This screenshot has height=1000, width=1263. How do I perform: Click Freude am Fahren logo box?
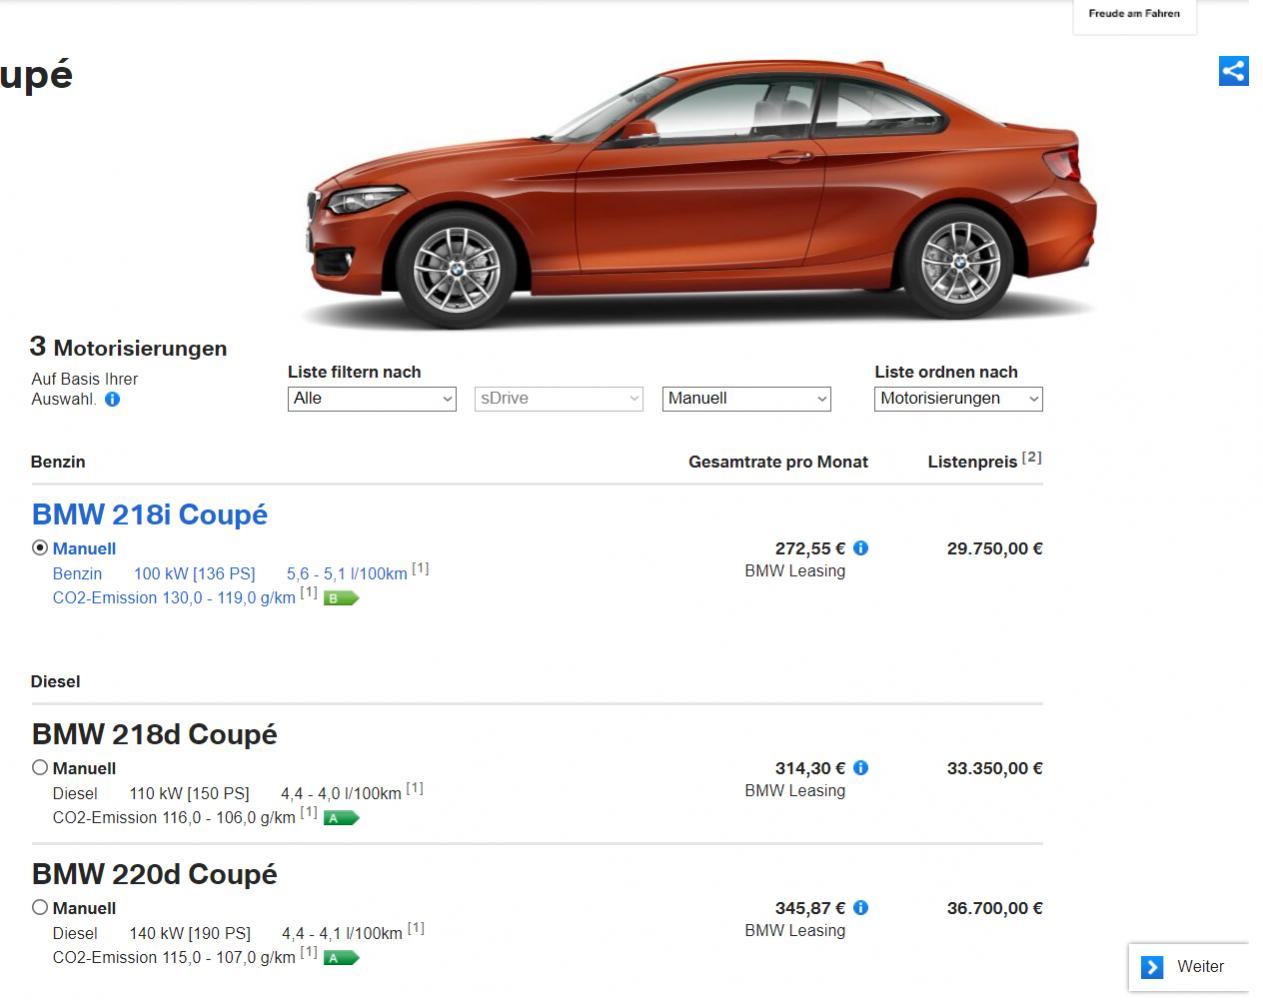[x=1134, y=16]
